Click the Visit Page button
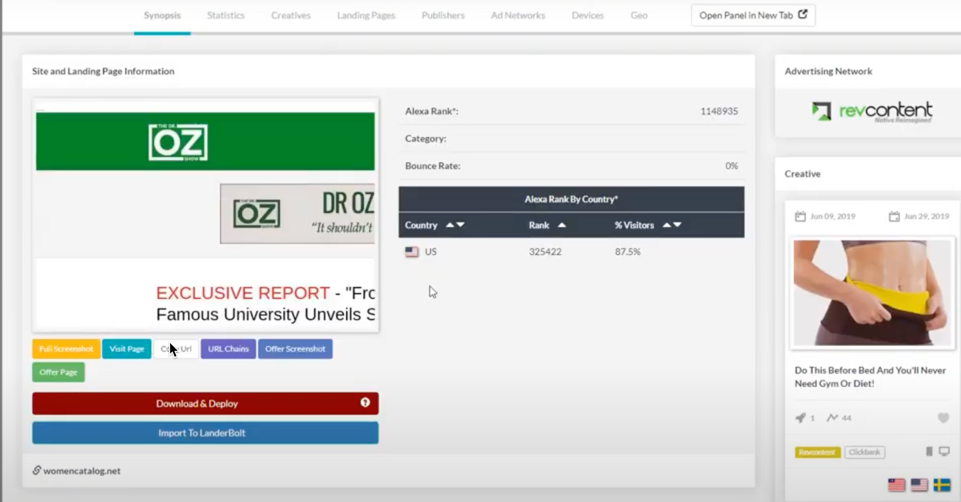This screenshot has width=961, height=502. [126, 349]
